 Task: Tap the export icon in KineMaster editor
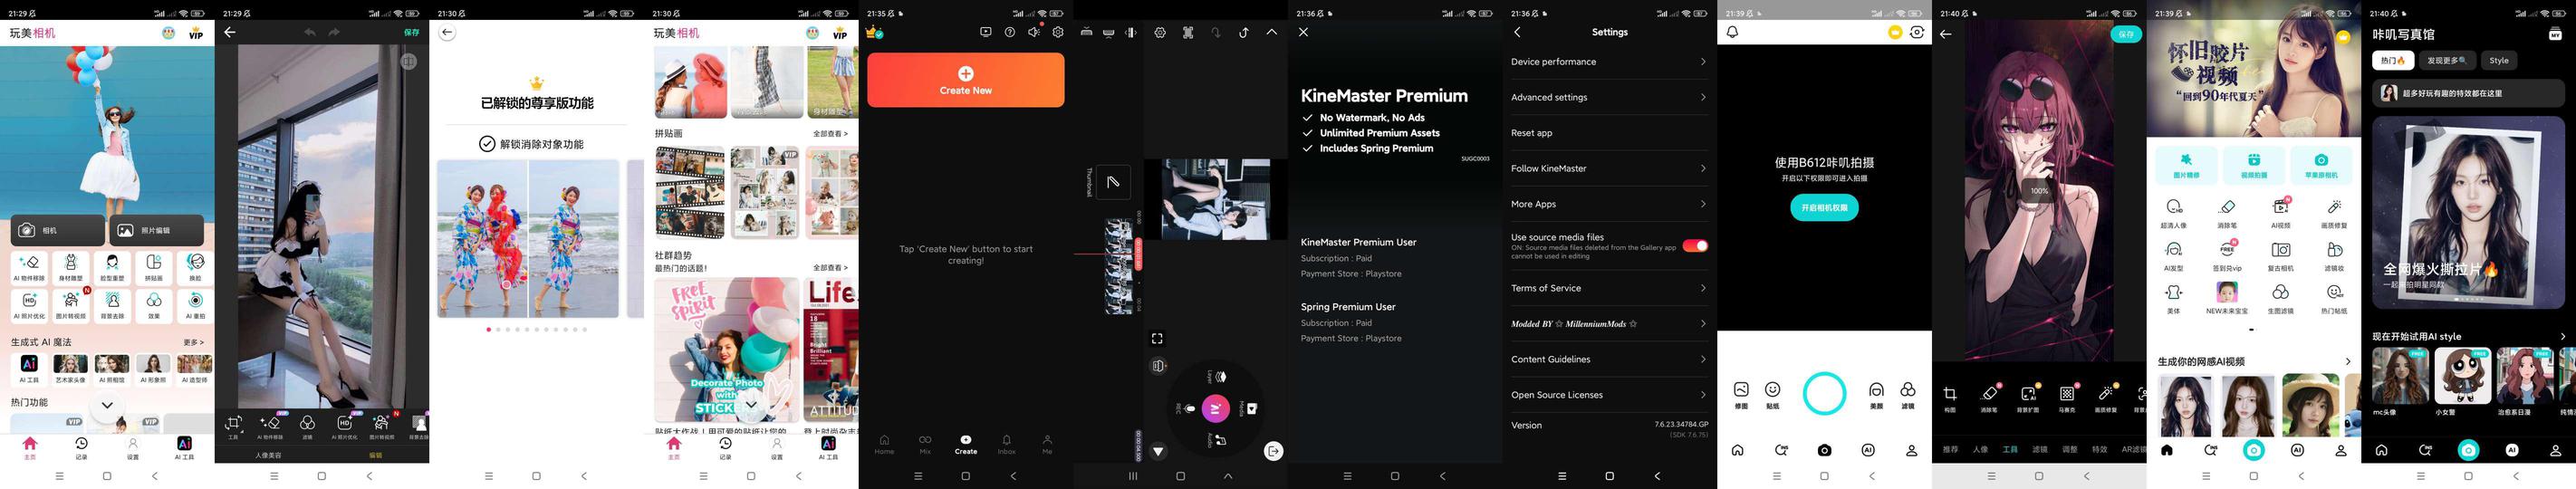point(1273,451)
